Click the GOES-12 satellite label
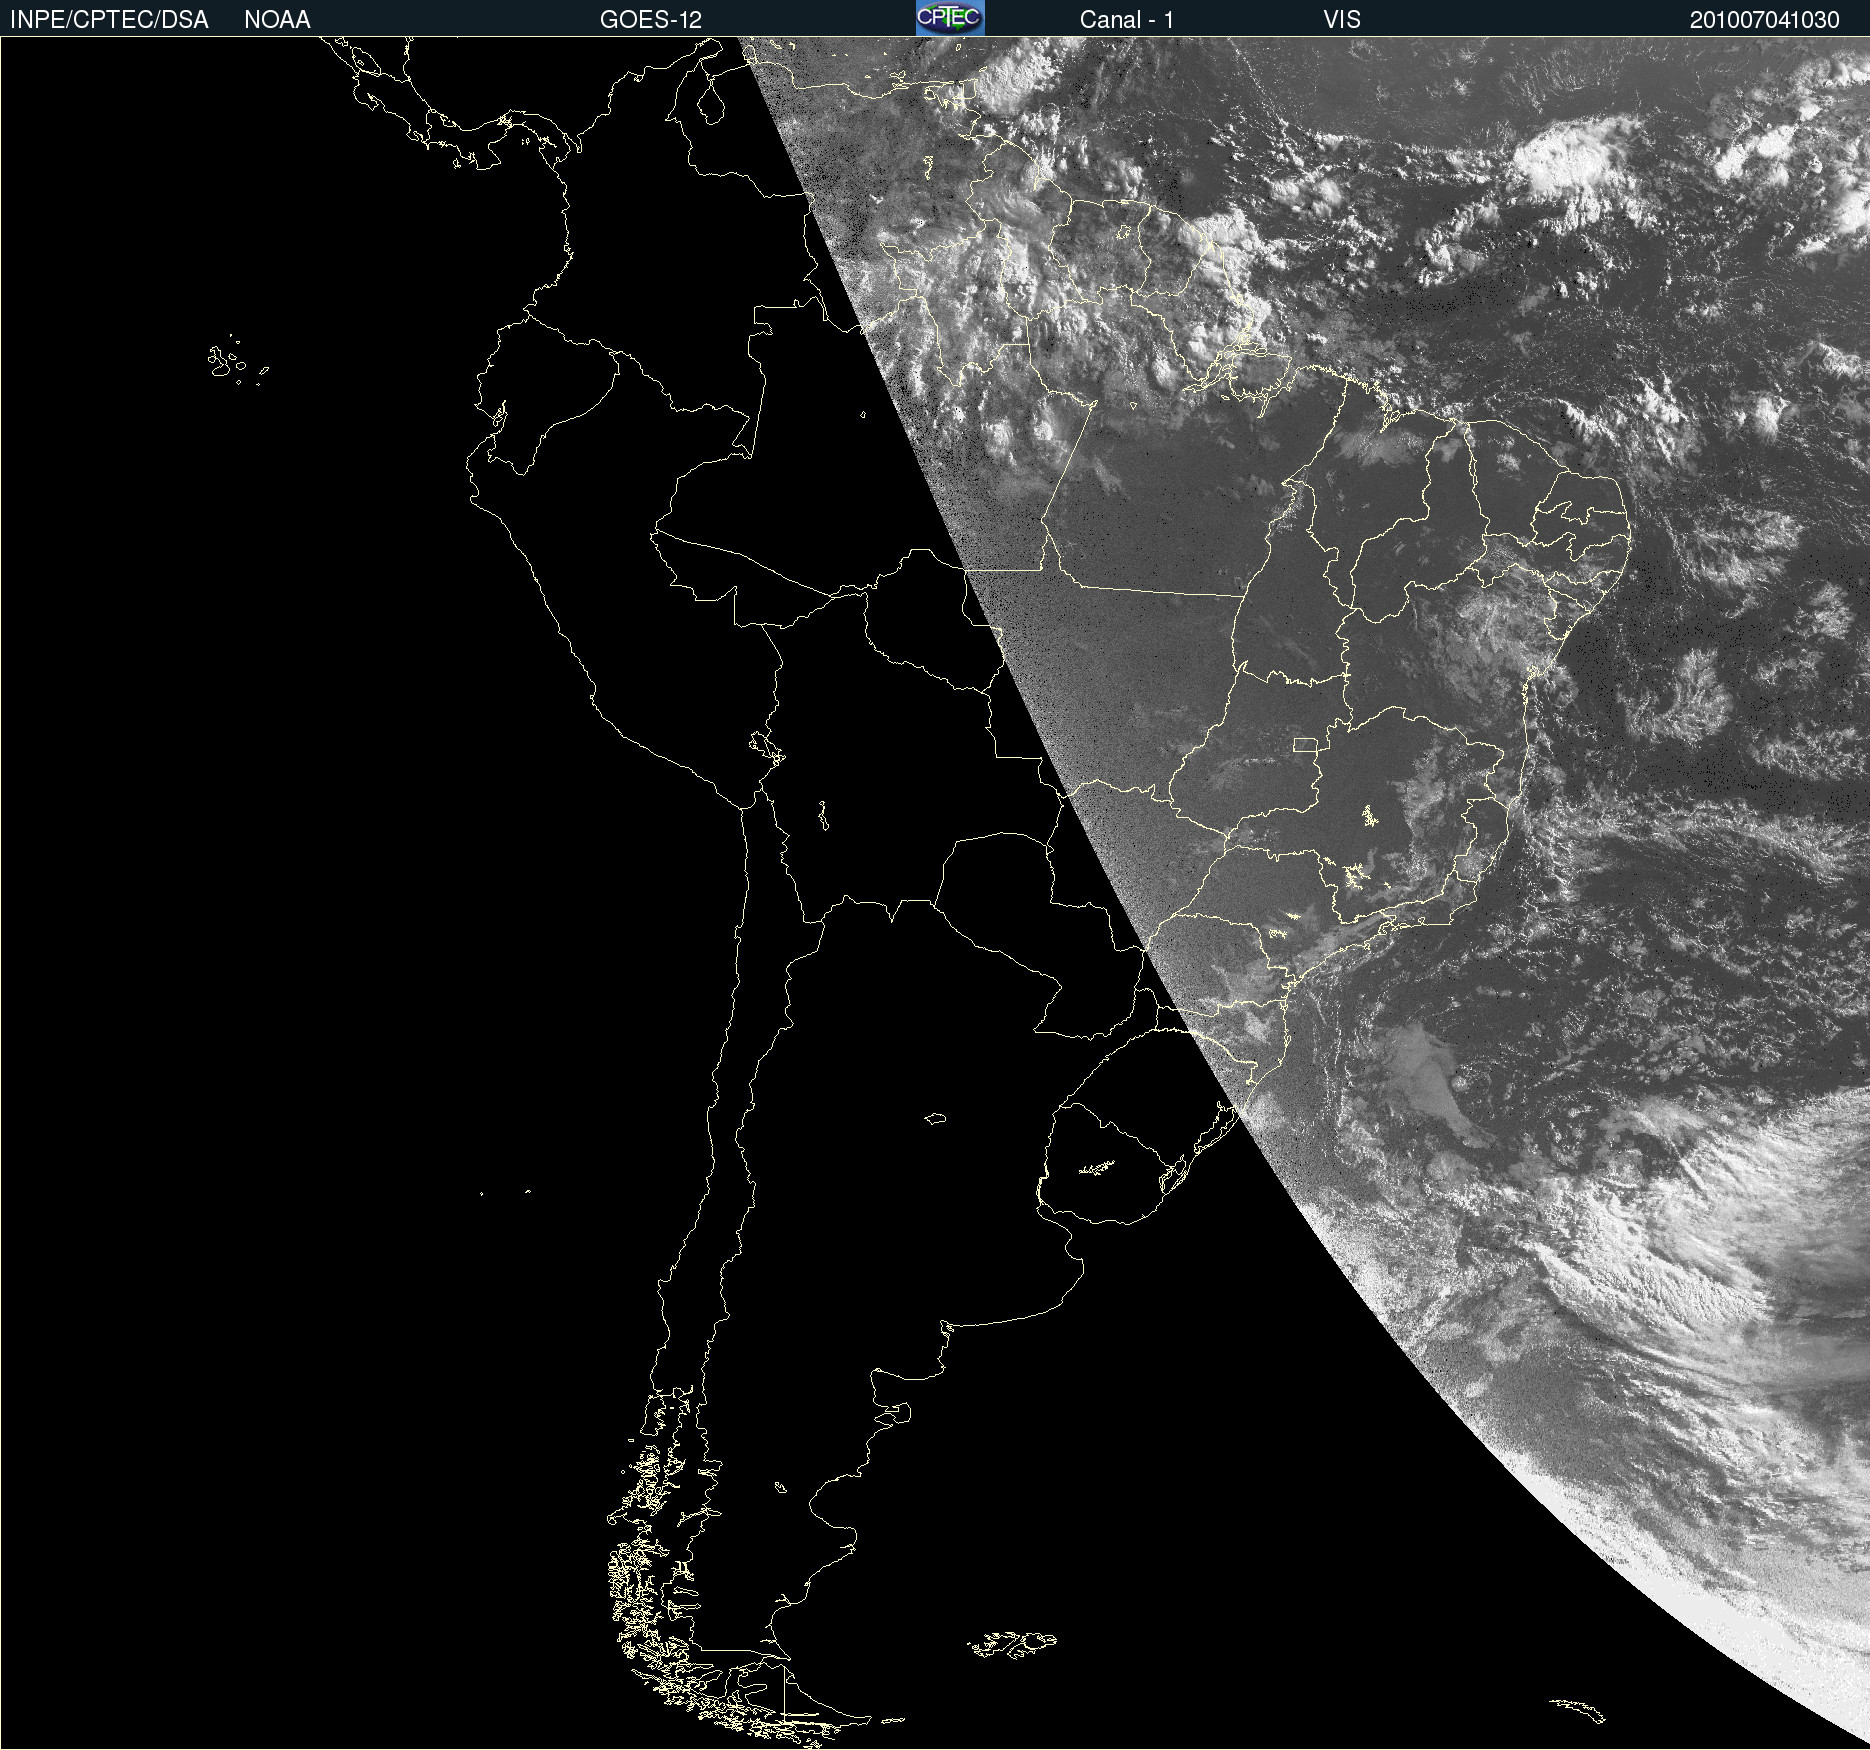1870x1750 pixels. click(x=651, y=20)
